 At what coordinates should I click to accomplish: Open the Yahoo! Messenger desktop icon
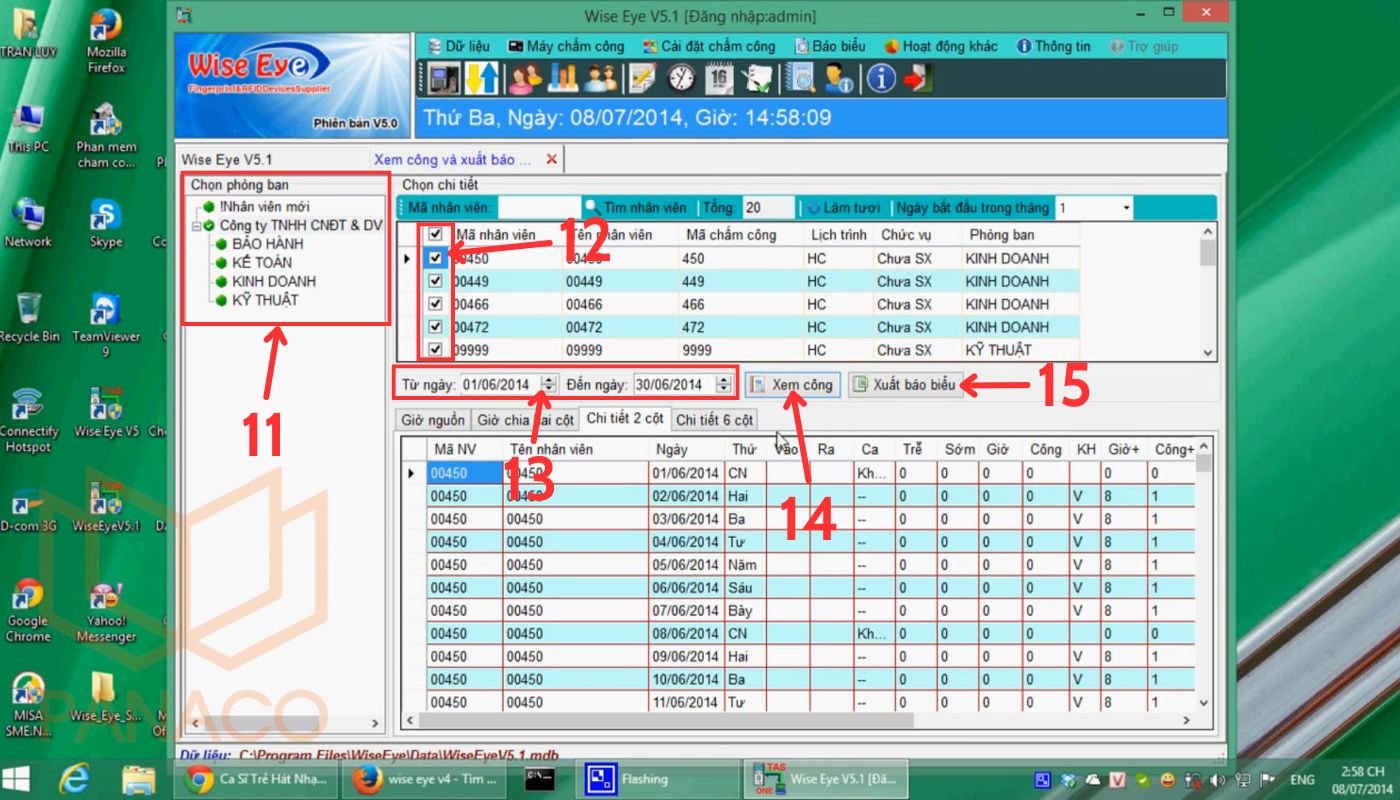click(106, 610)
